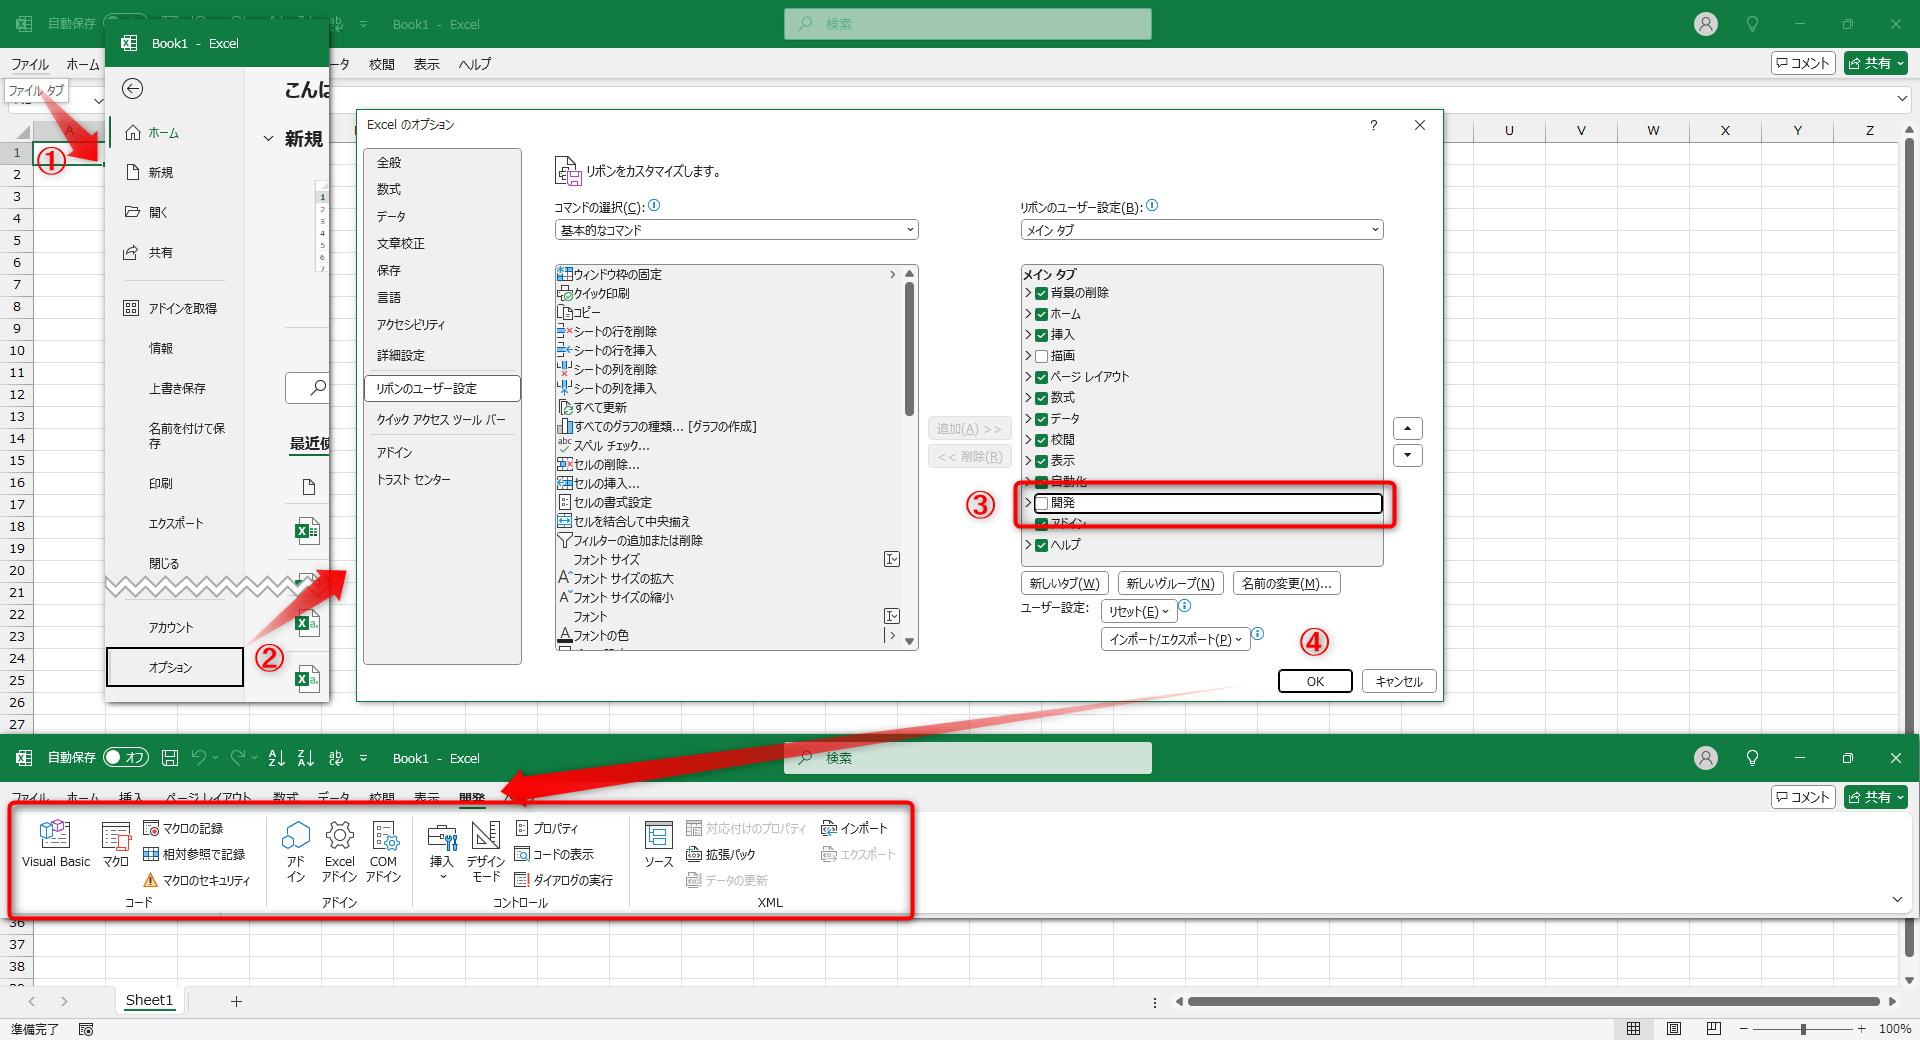
Task: Select the Sheet1 sheet tab
Action: point(149,1000)
